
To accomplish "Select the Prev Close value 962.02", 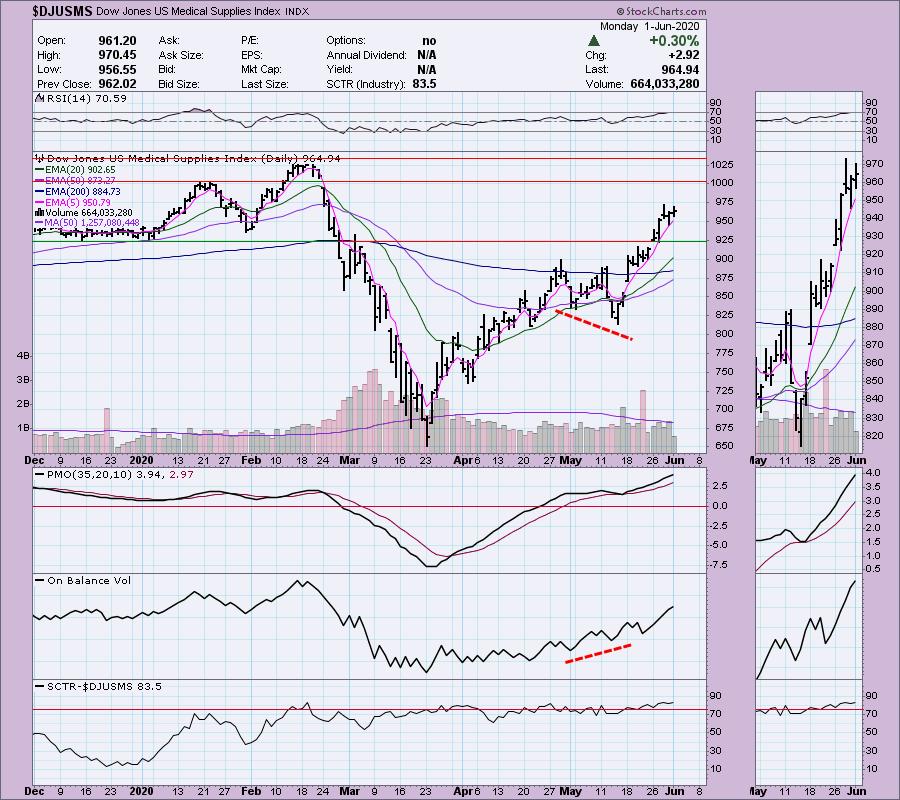I will pyautogui.click(x=117, y=84).
